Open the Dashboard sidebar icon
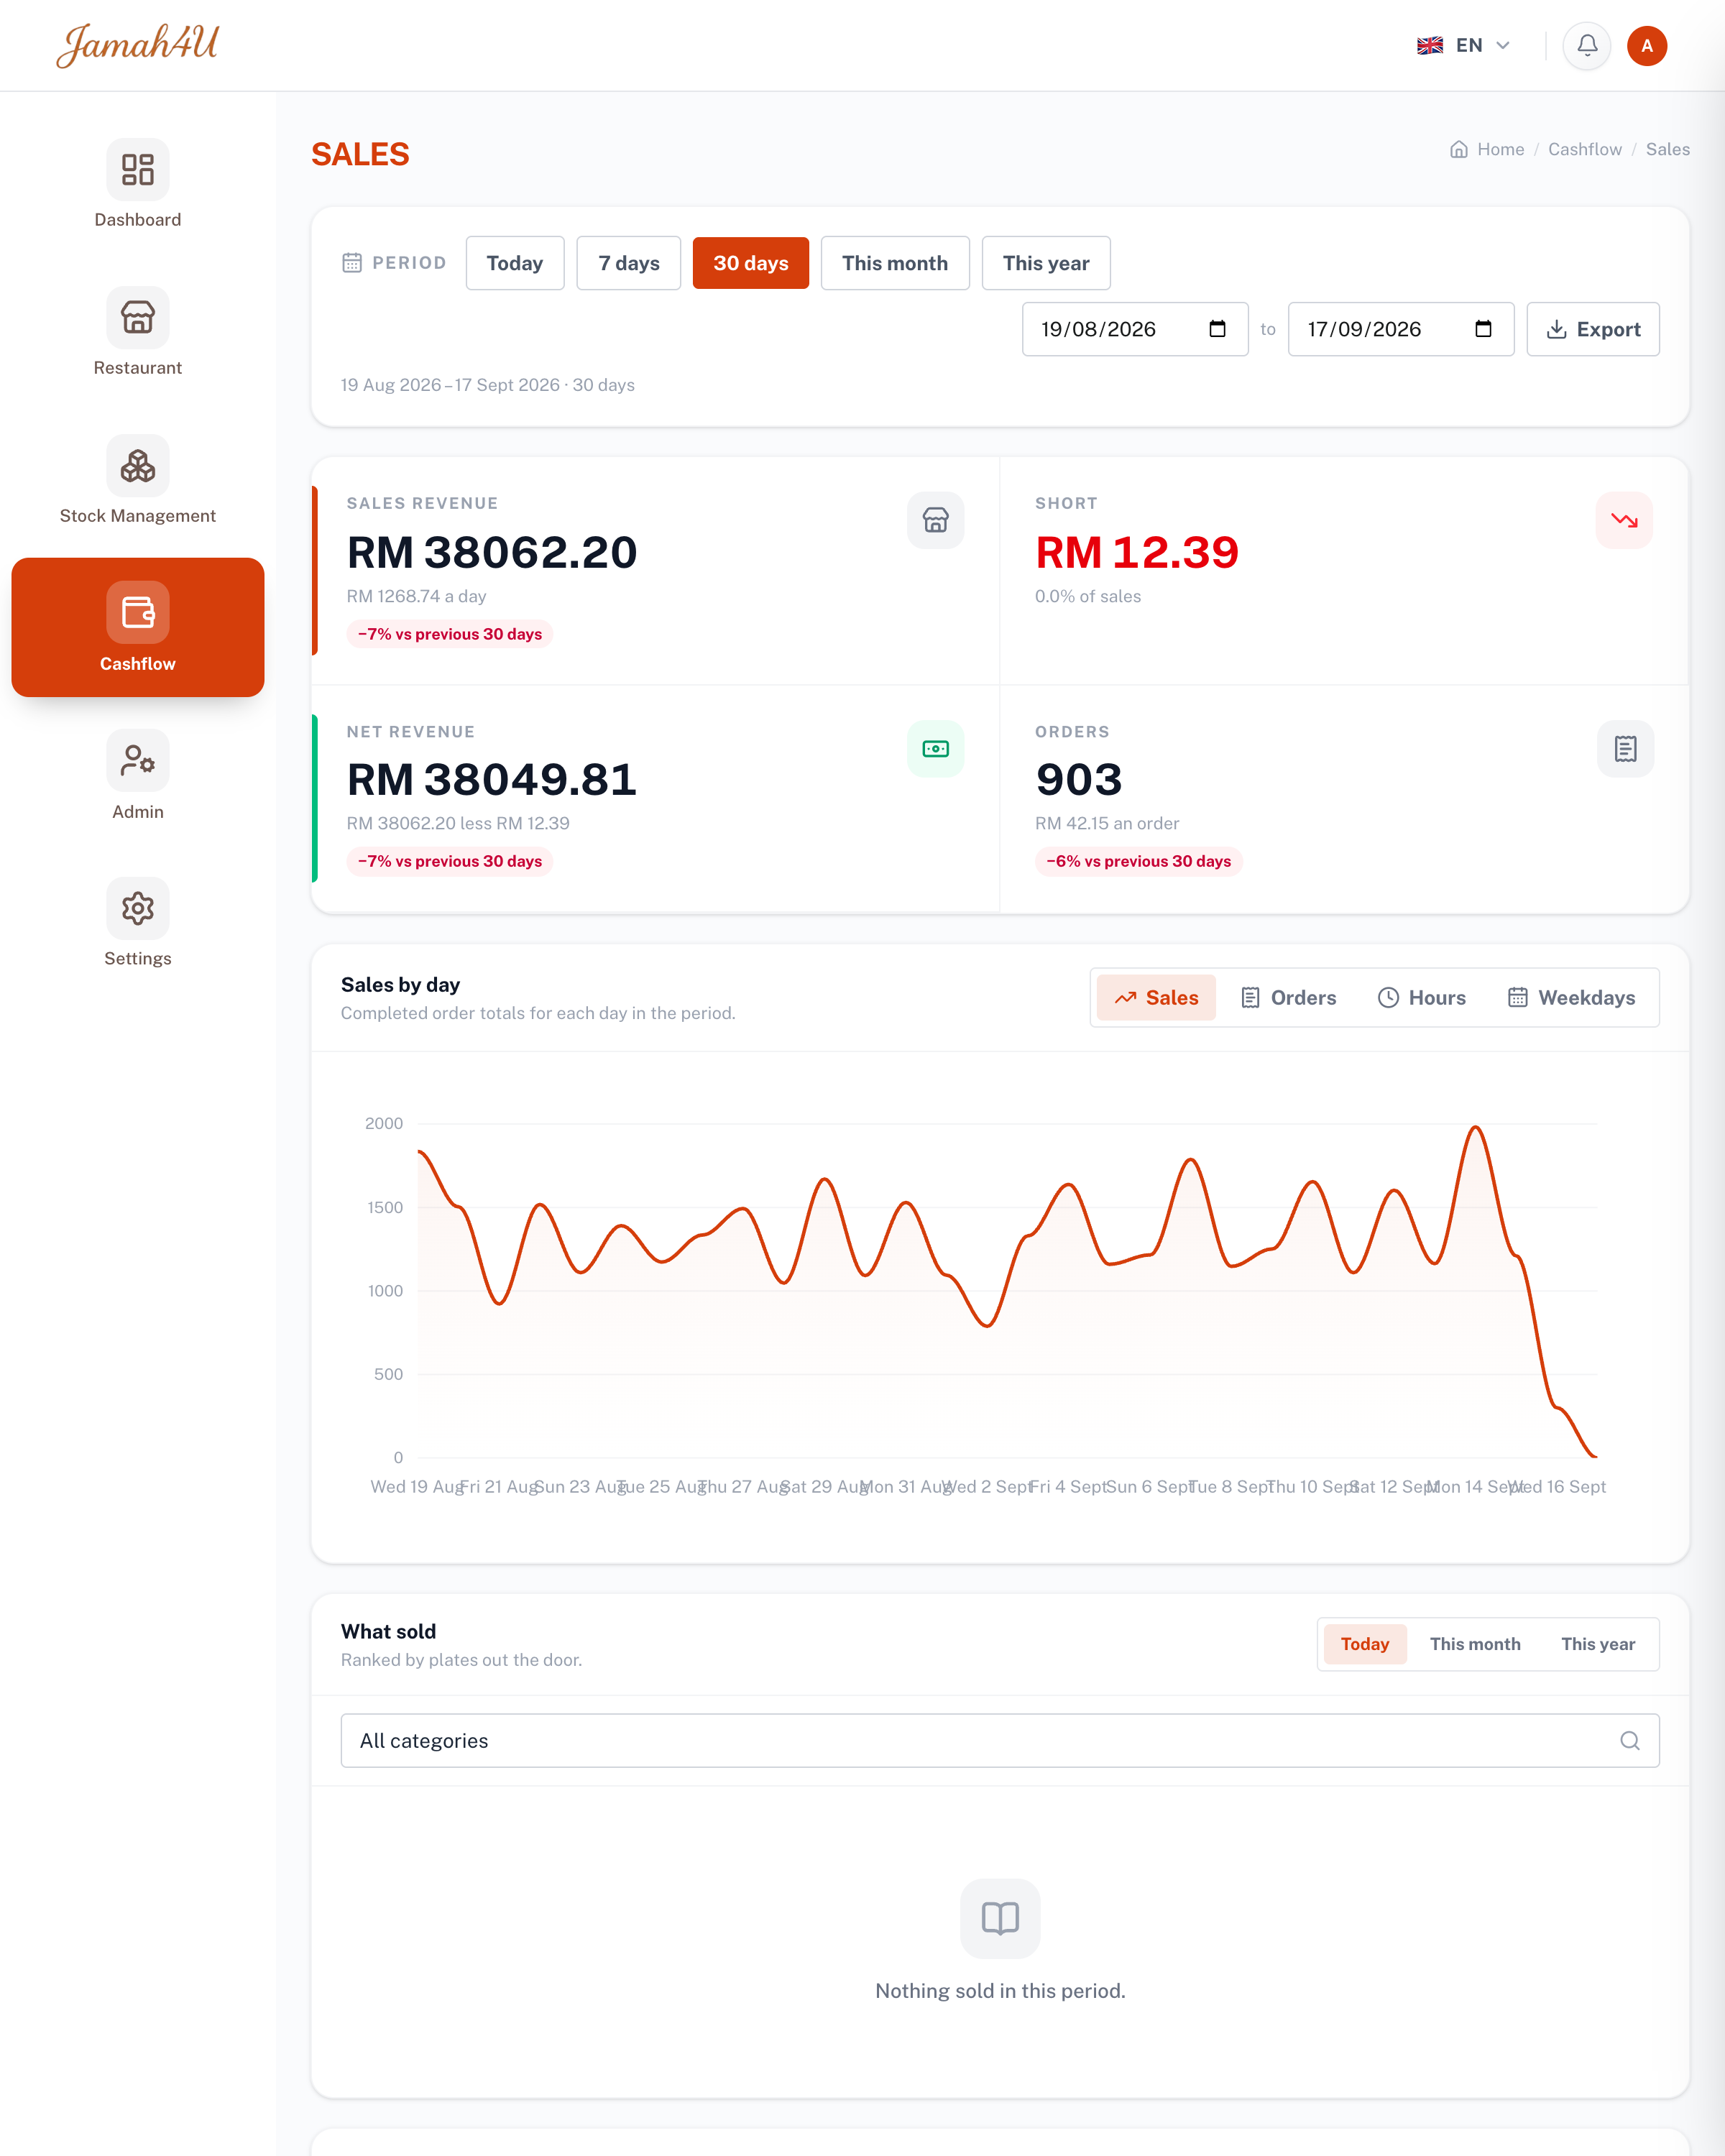This screenshot has width=1725, height=2156. [138, 170]
